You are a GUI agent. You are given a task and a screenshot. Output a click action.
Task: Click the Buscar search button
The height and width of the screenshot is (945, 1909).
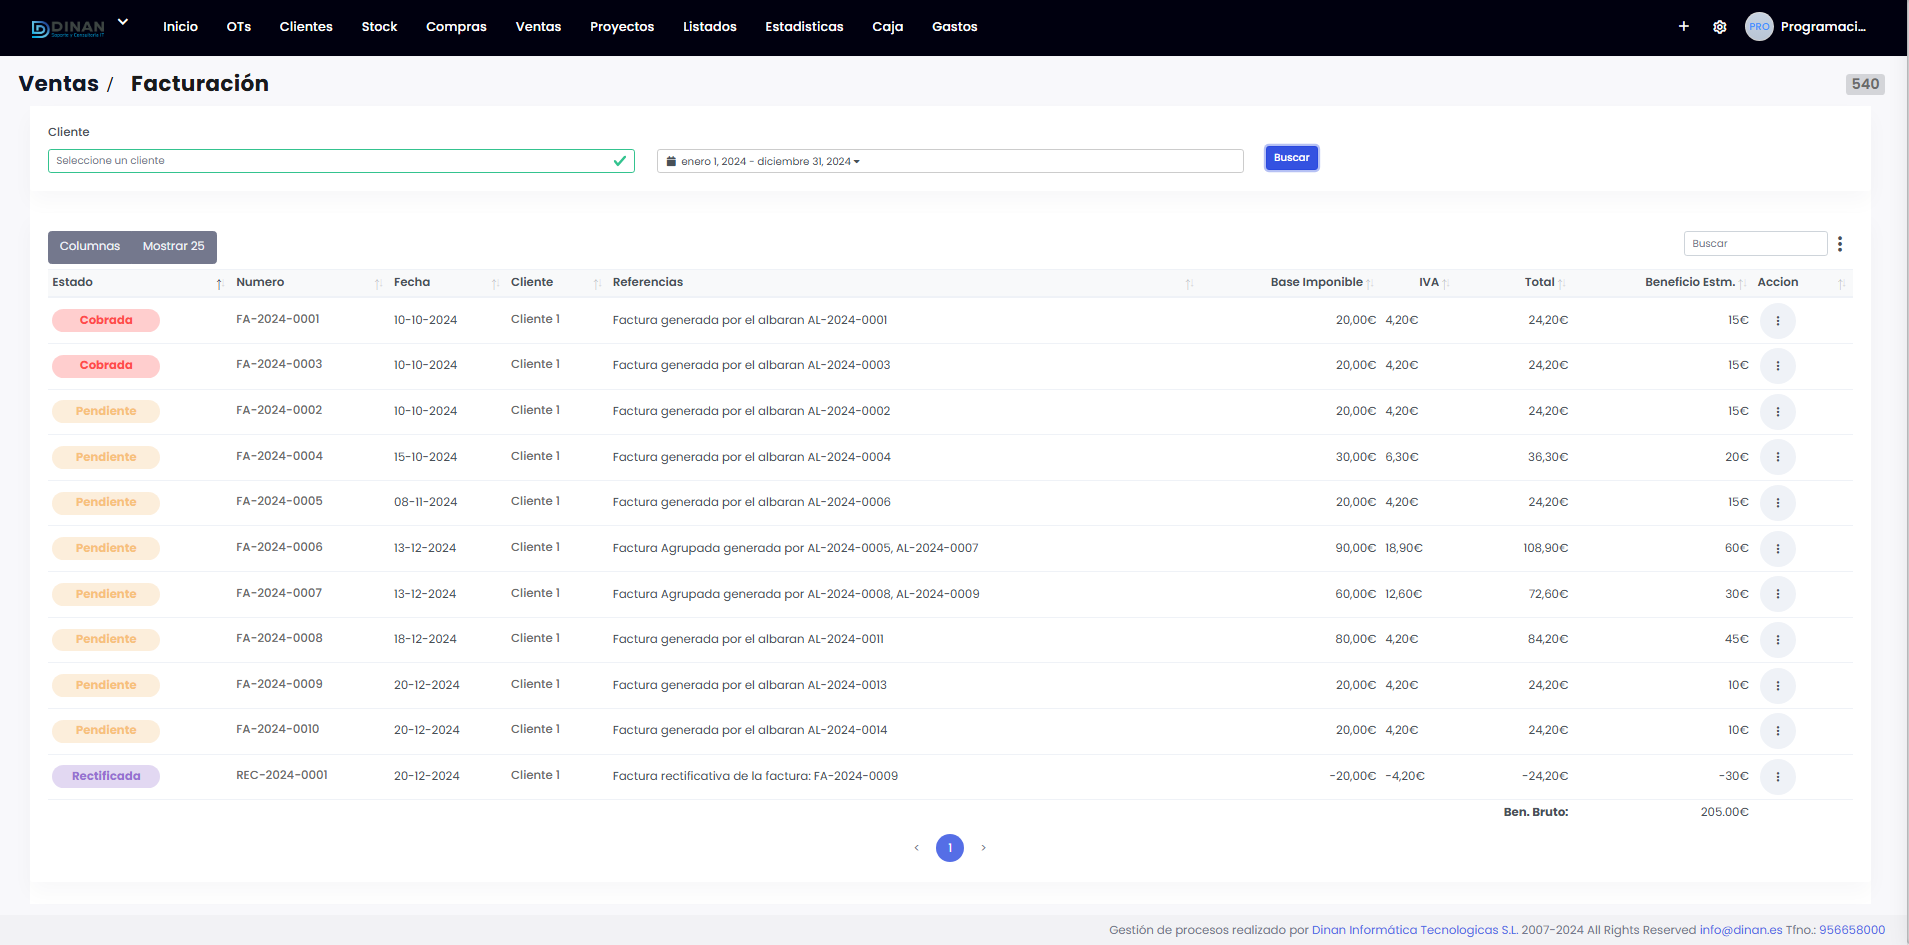(x=1291, y=157)
